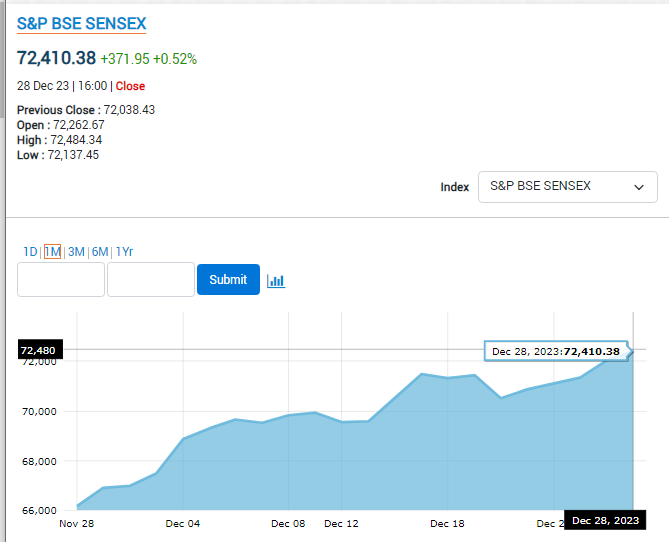
Task: Click the black Dec 28, 2023 date marker
Action: (x=603, y=522)
